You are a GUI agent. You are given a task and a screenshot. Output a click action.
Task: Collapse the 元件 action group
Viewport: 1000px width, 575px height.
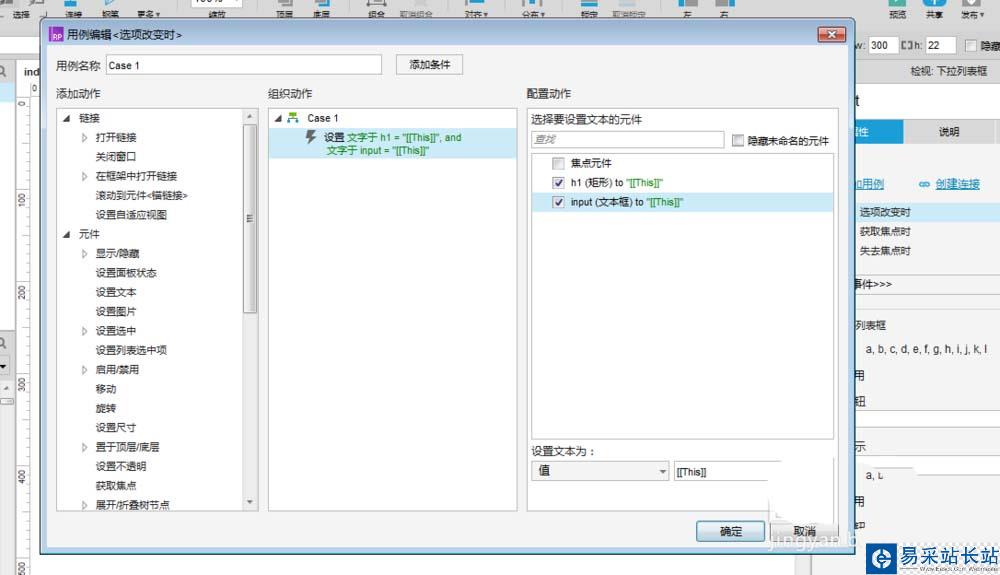click(66, 234)
